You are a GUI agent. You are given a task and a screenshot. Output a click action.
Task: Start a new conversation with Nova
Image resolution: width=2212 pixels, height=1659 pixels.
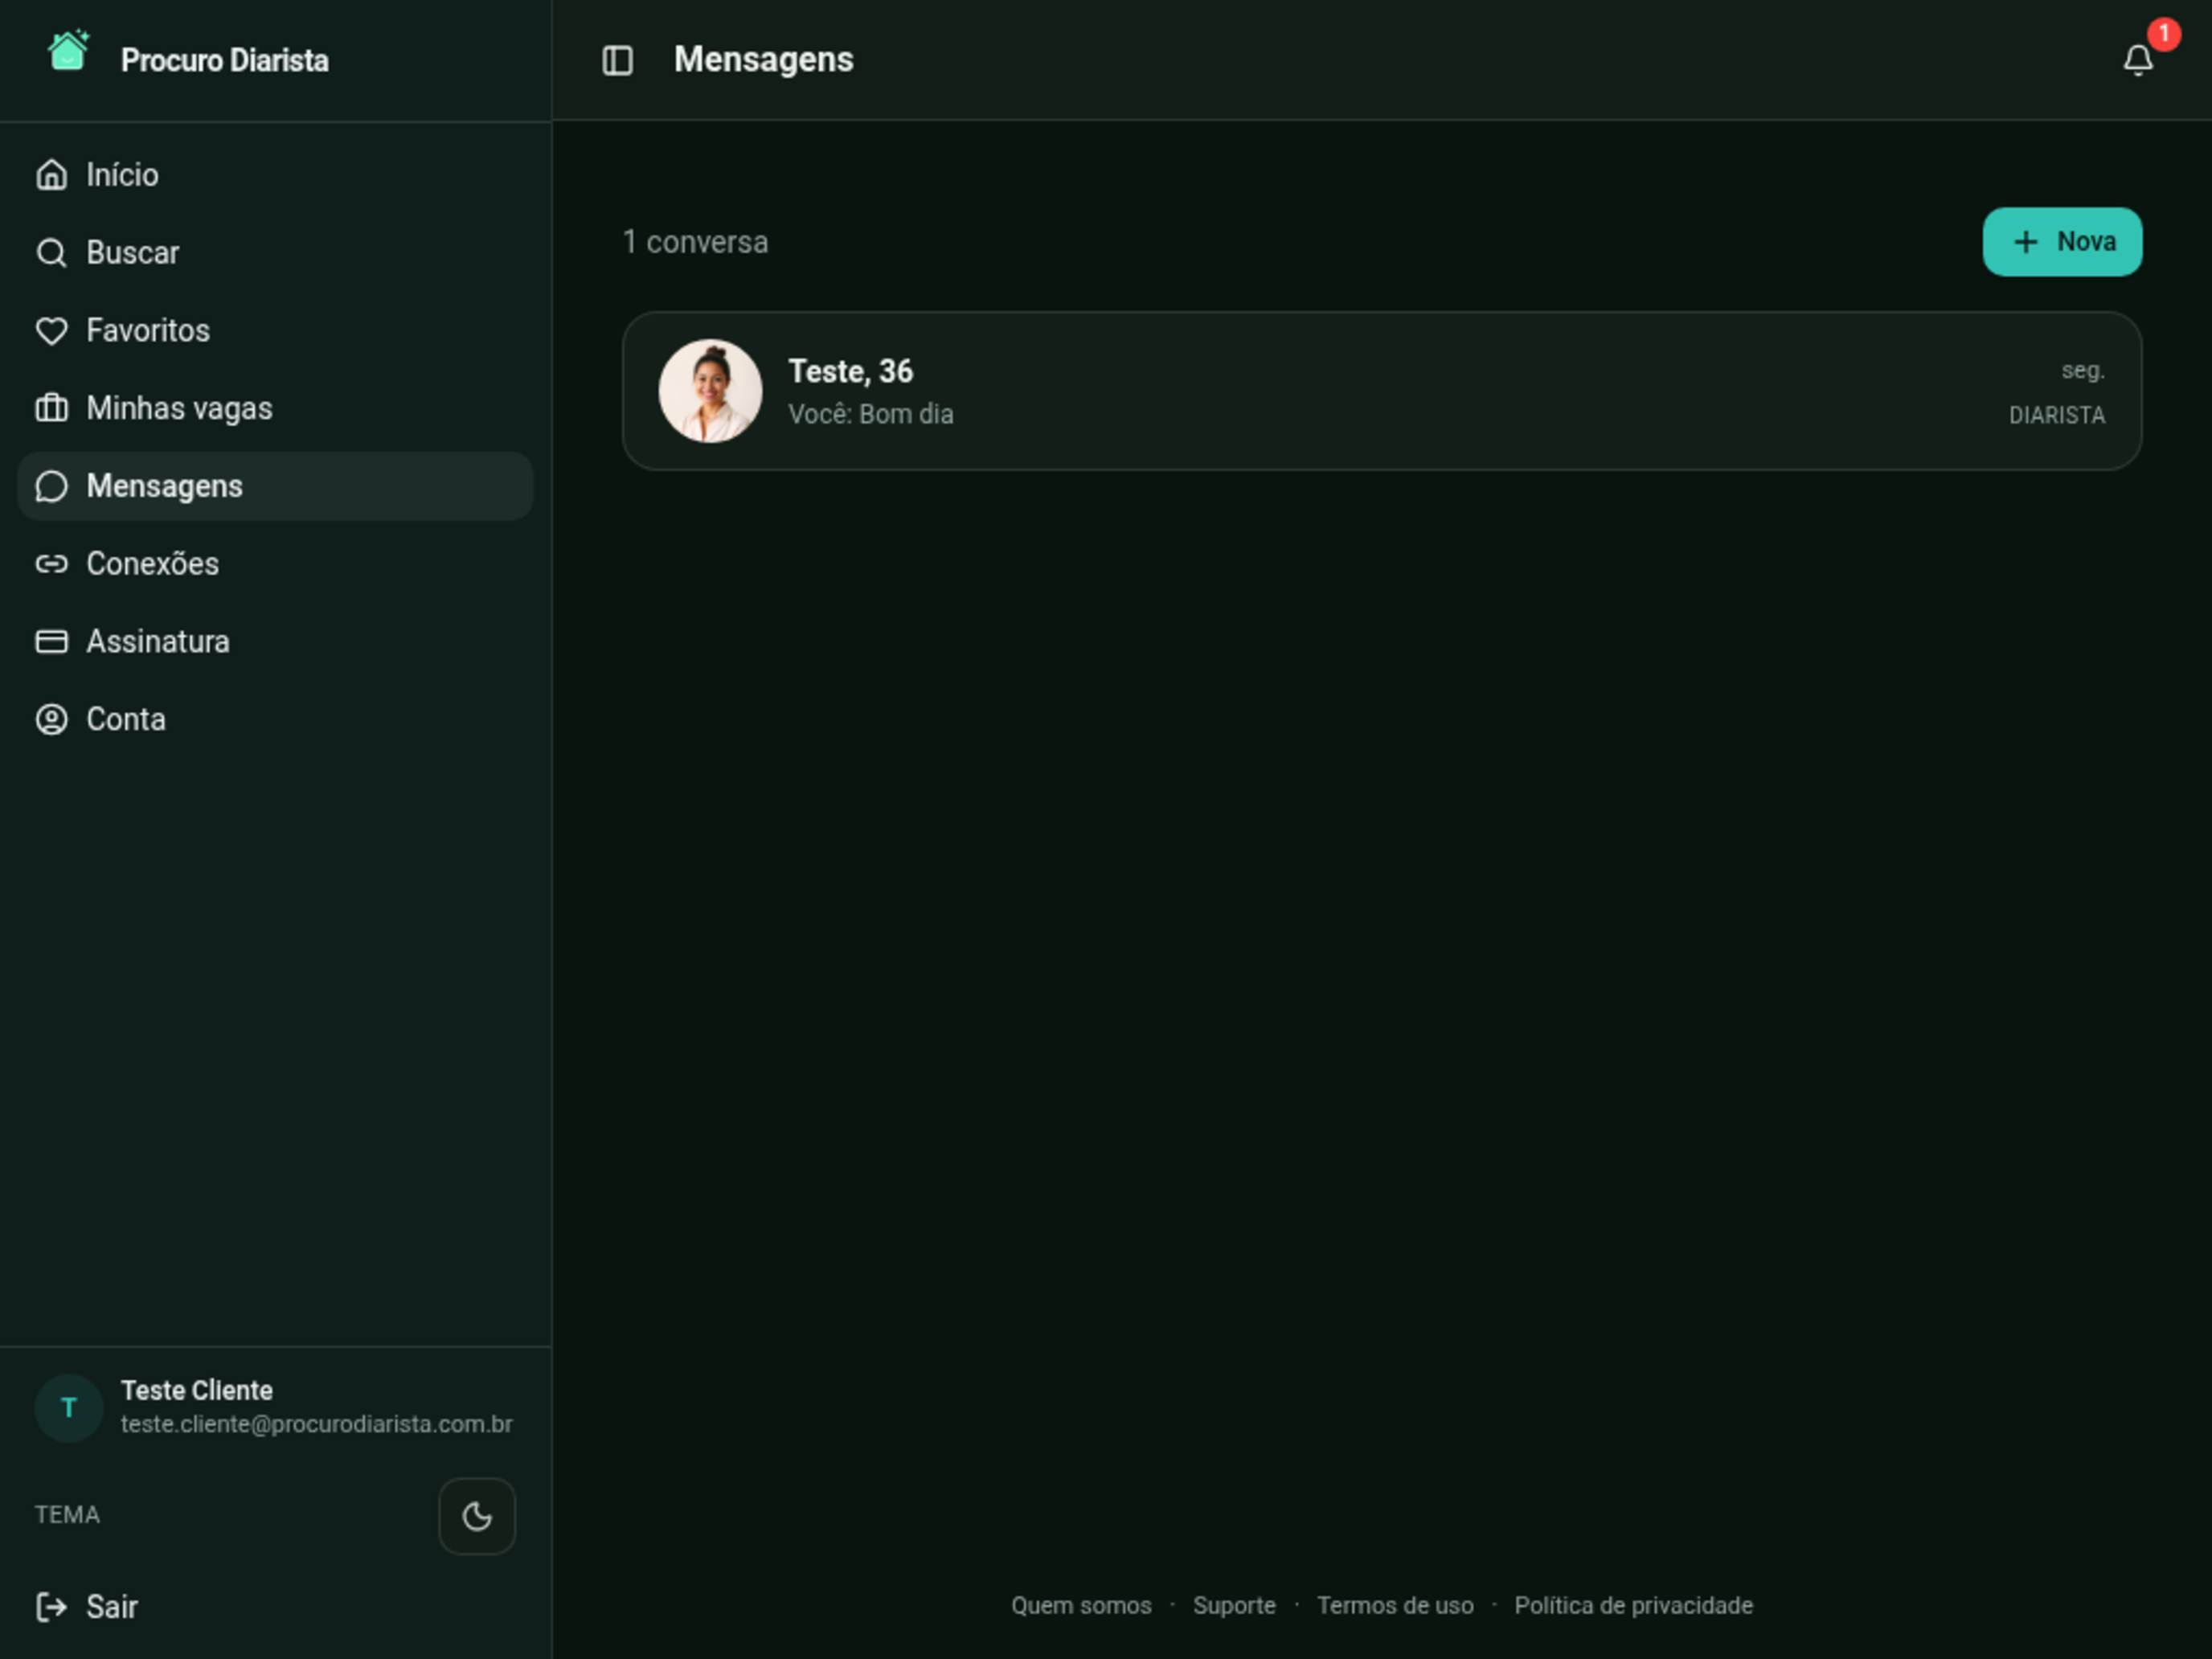pos(2062,242)
